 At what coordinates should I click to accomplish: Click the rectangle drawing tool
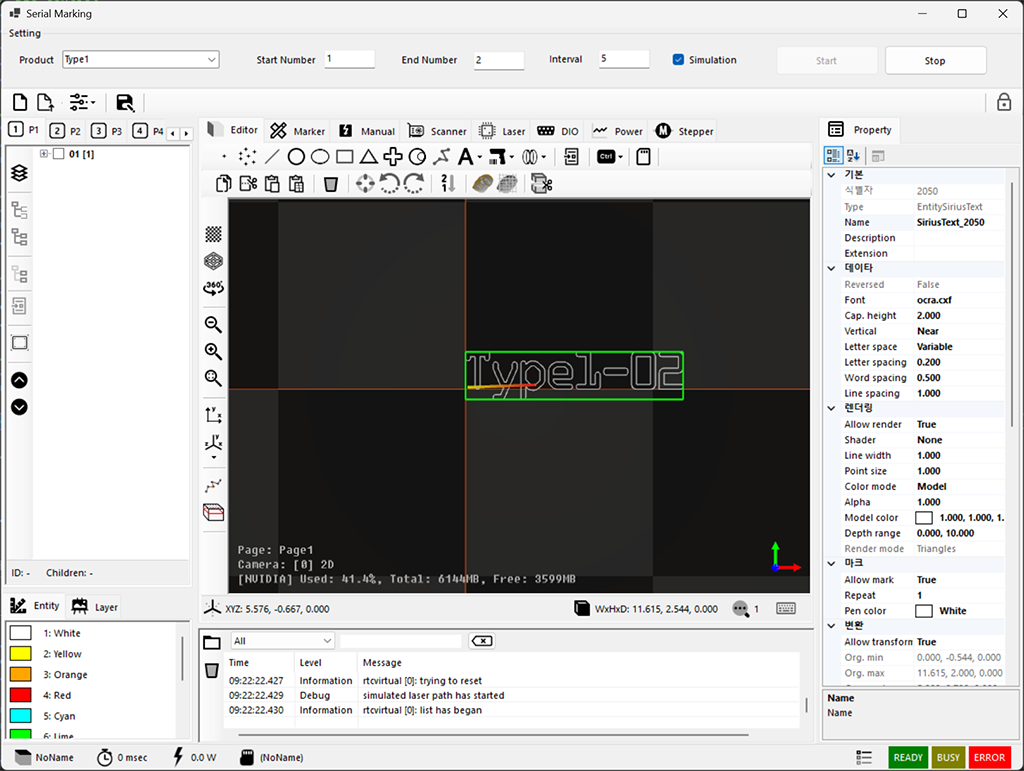point(344,157)
